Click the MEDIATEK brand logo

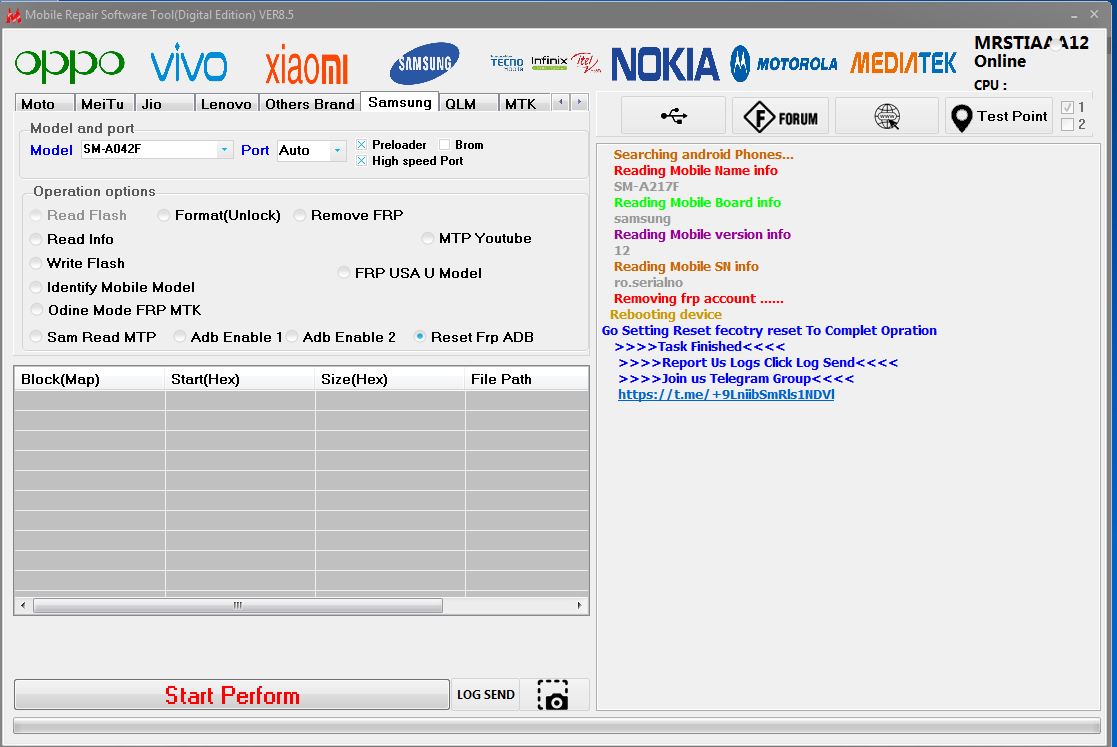pyautogui.click(x=903, y=62)
